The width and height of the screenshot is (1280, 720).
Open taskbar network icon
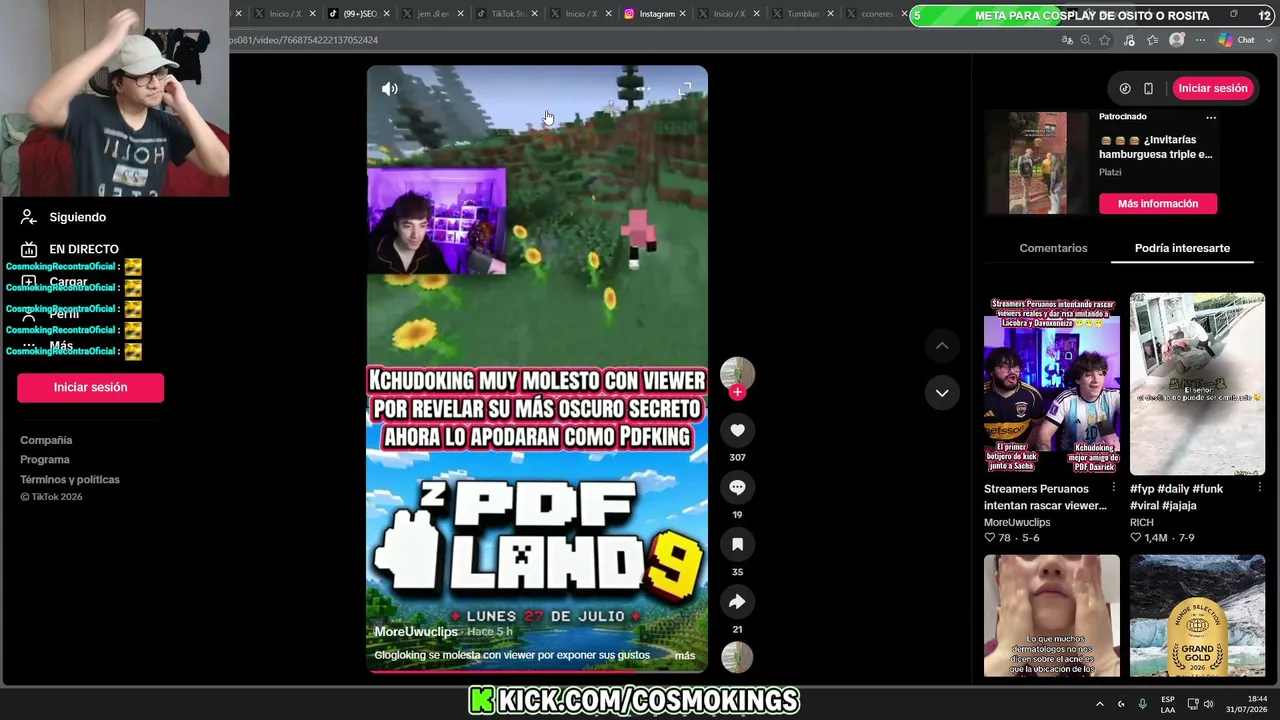1193,704
